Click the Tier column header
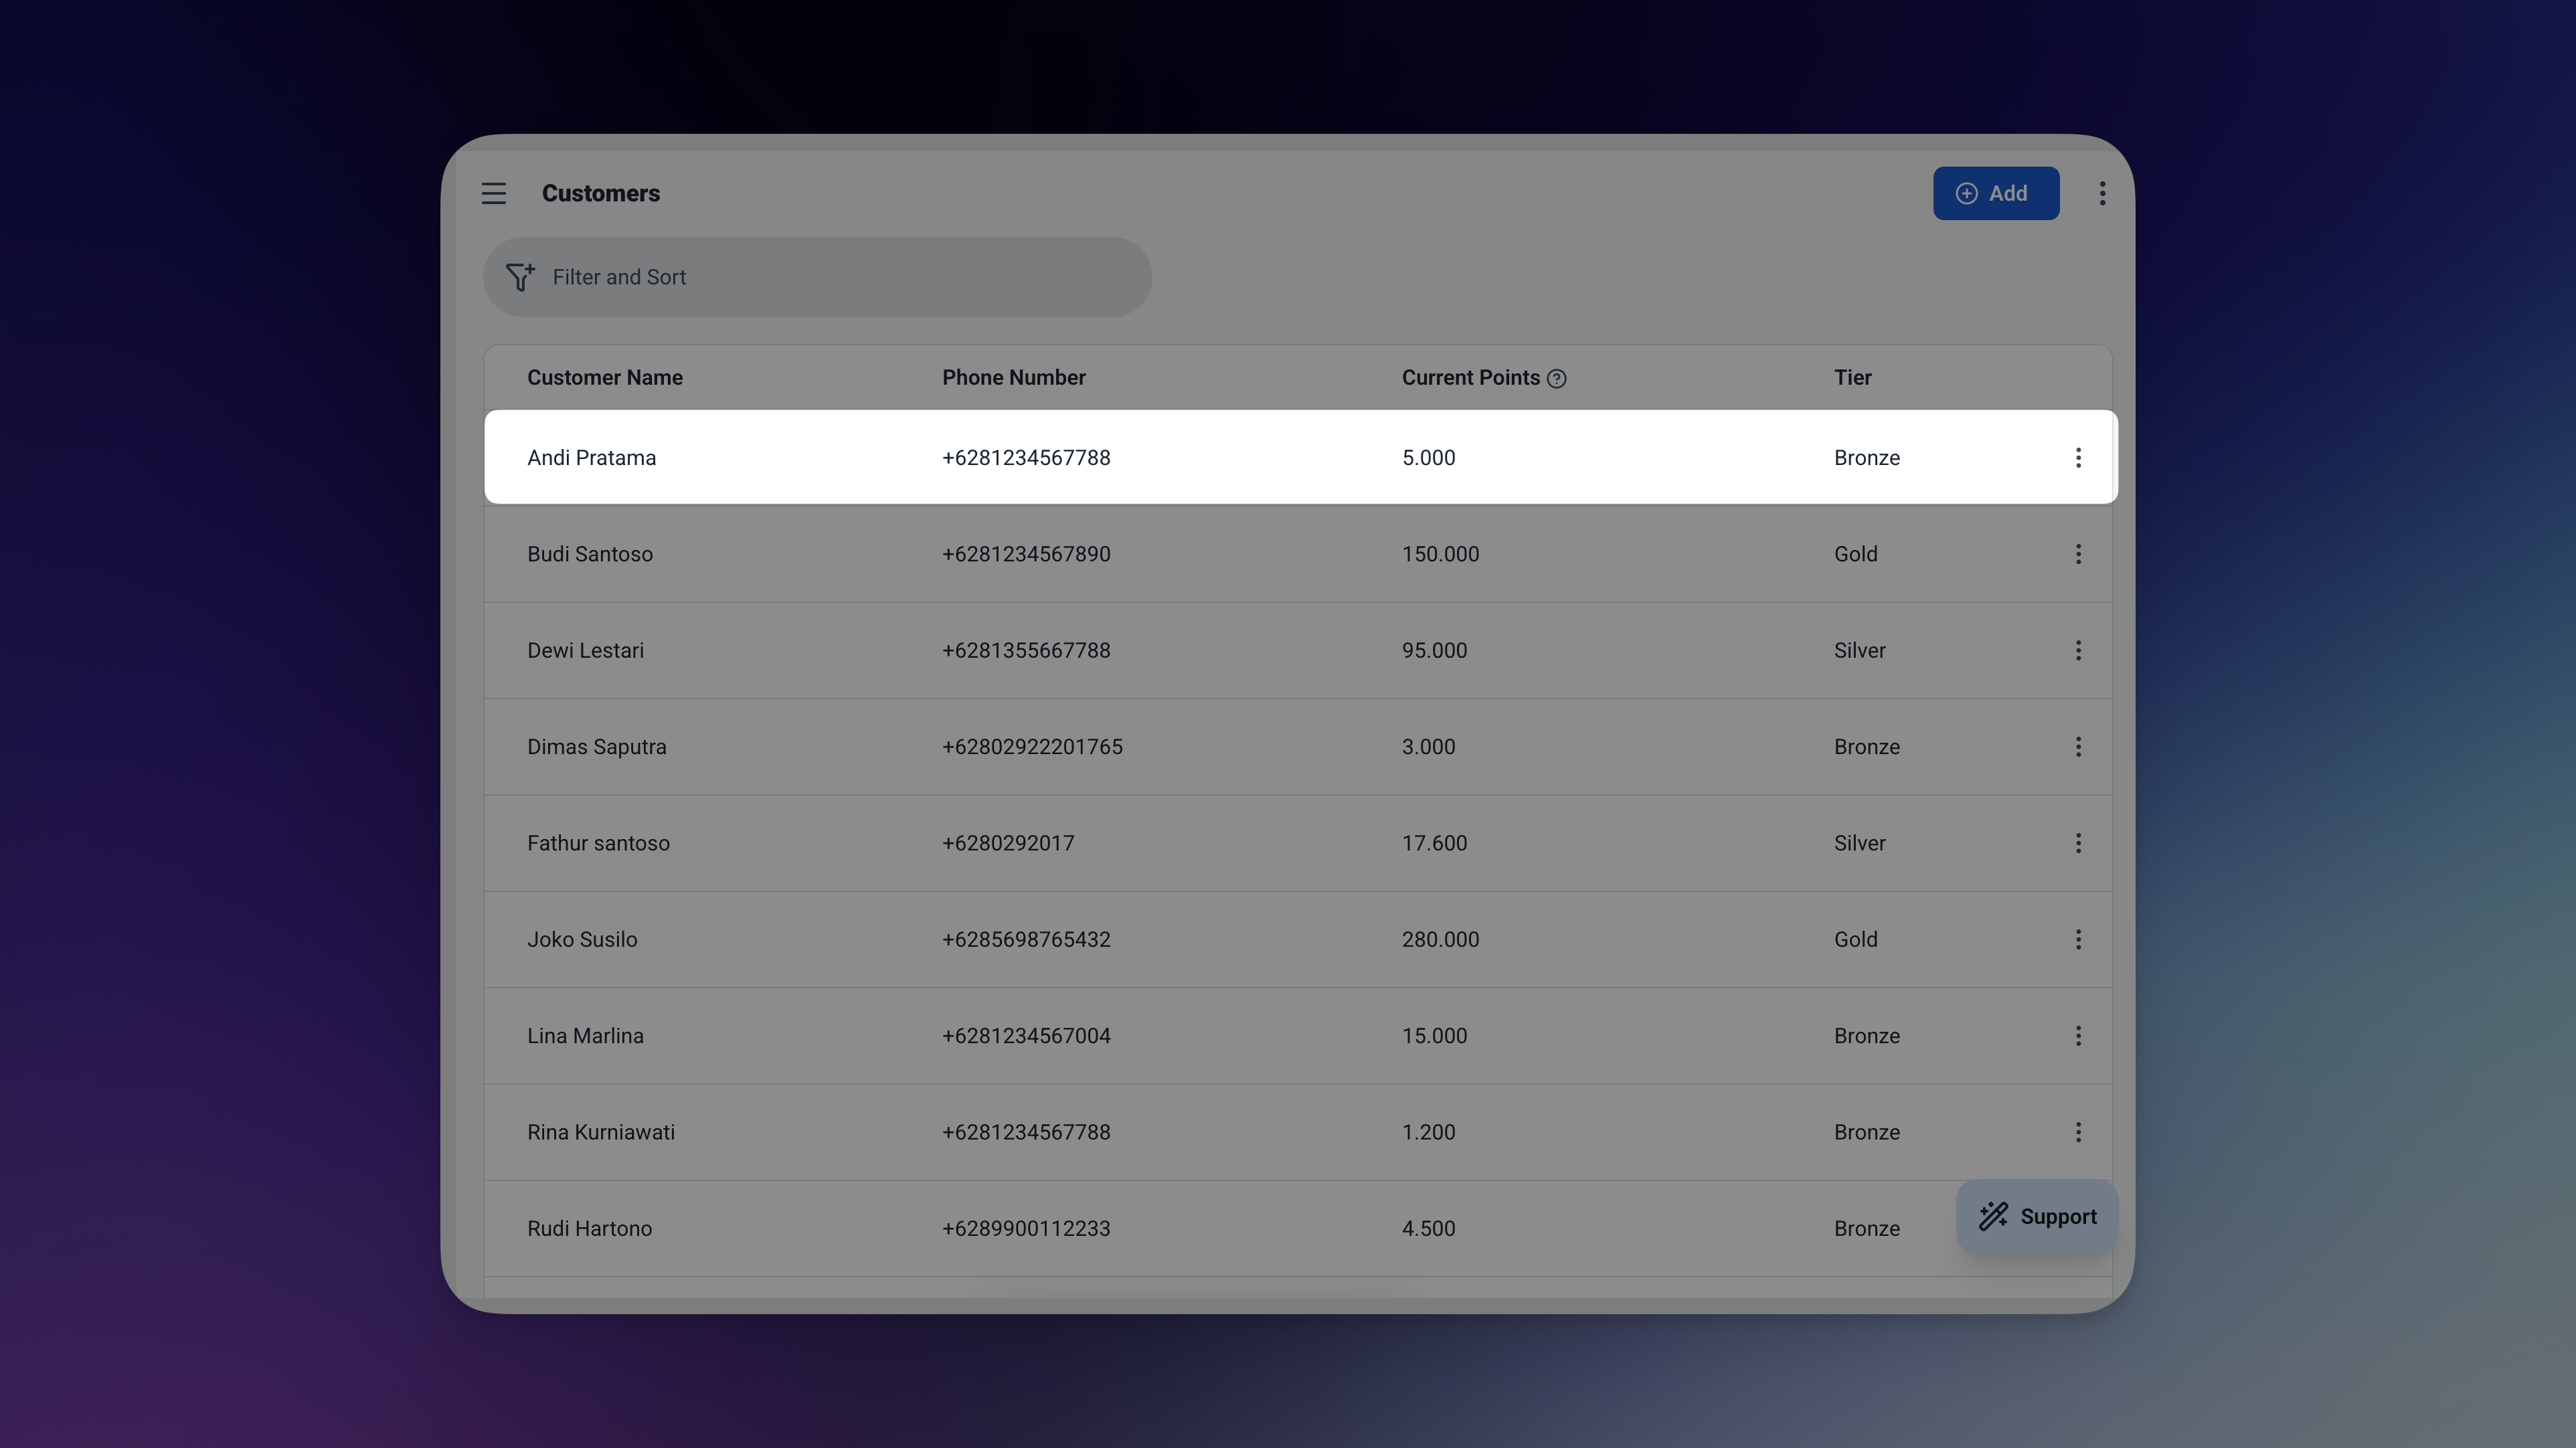Viewport: 2576px width, 1448px height. click(1852, 378)
